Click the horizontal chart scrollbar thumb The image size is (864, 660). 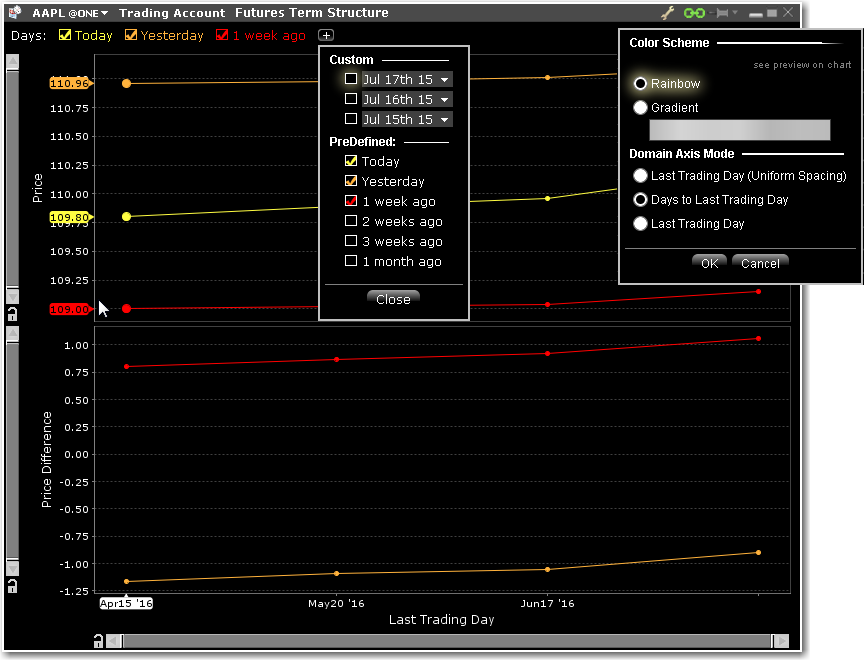[x=447, y=641]
